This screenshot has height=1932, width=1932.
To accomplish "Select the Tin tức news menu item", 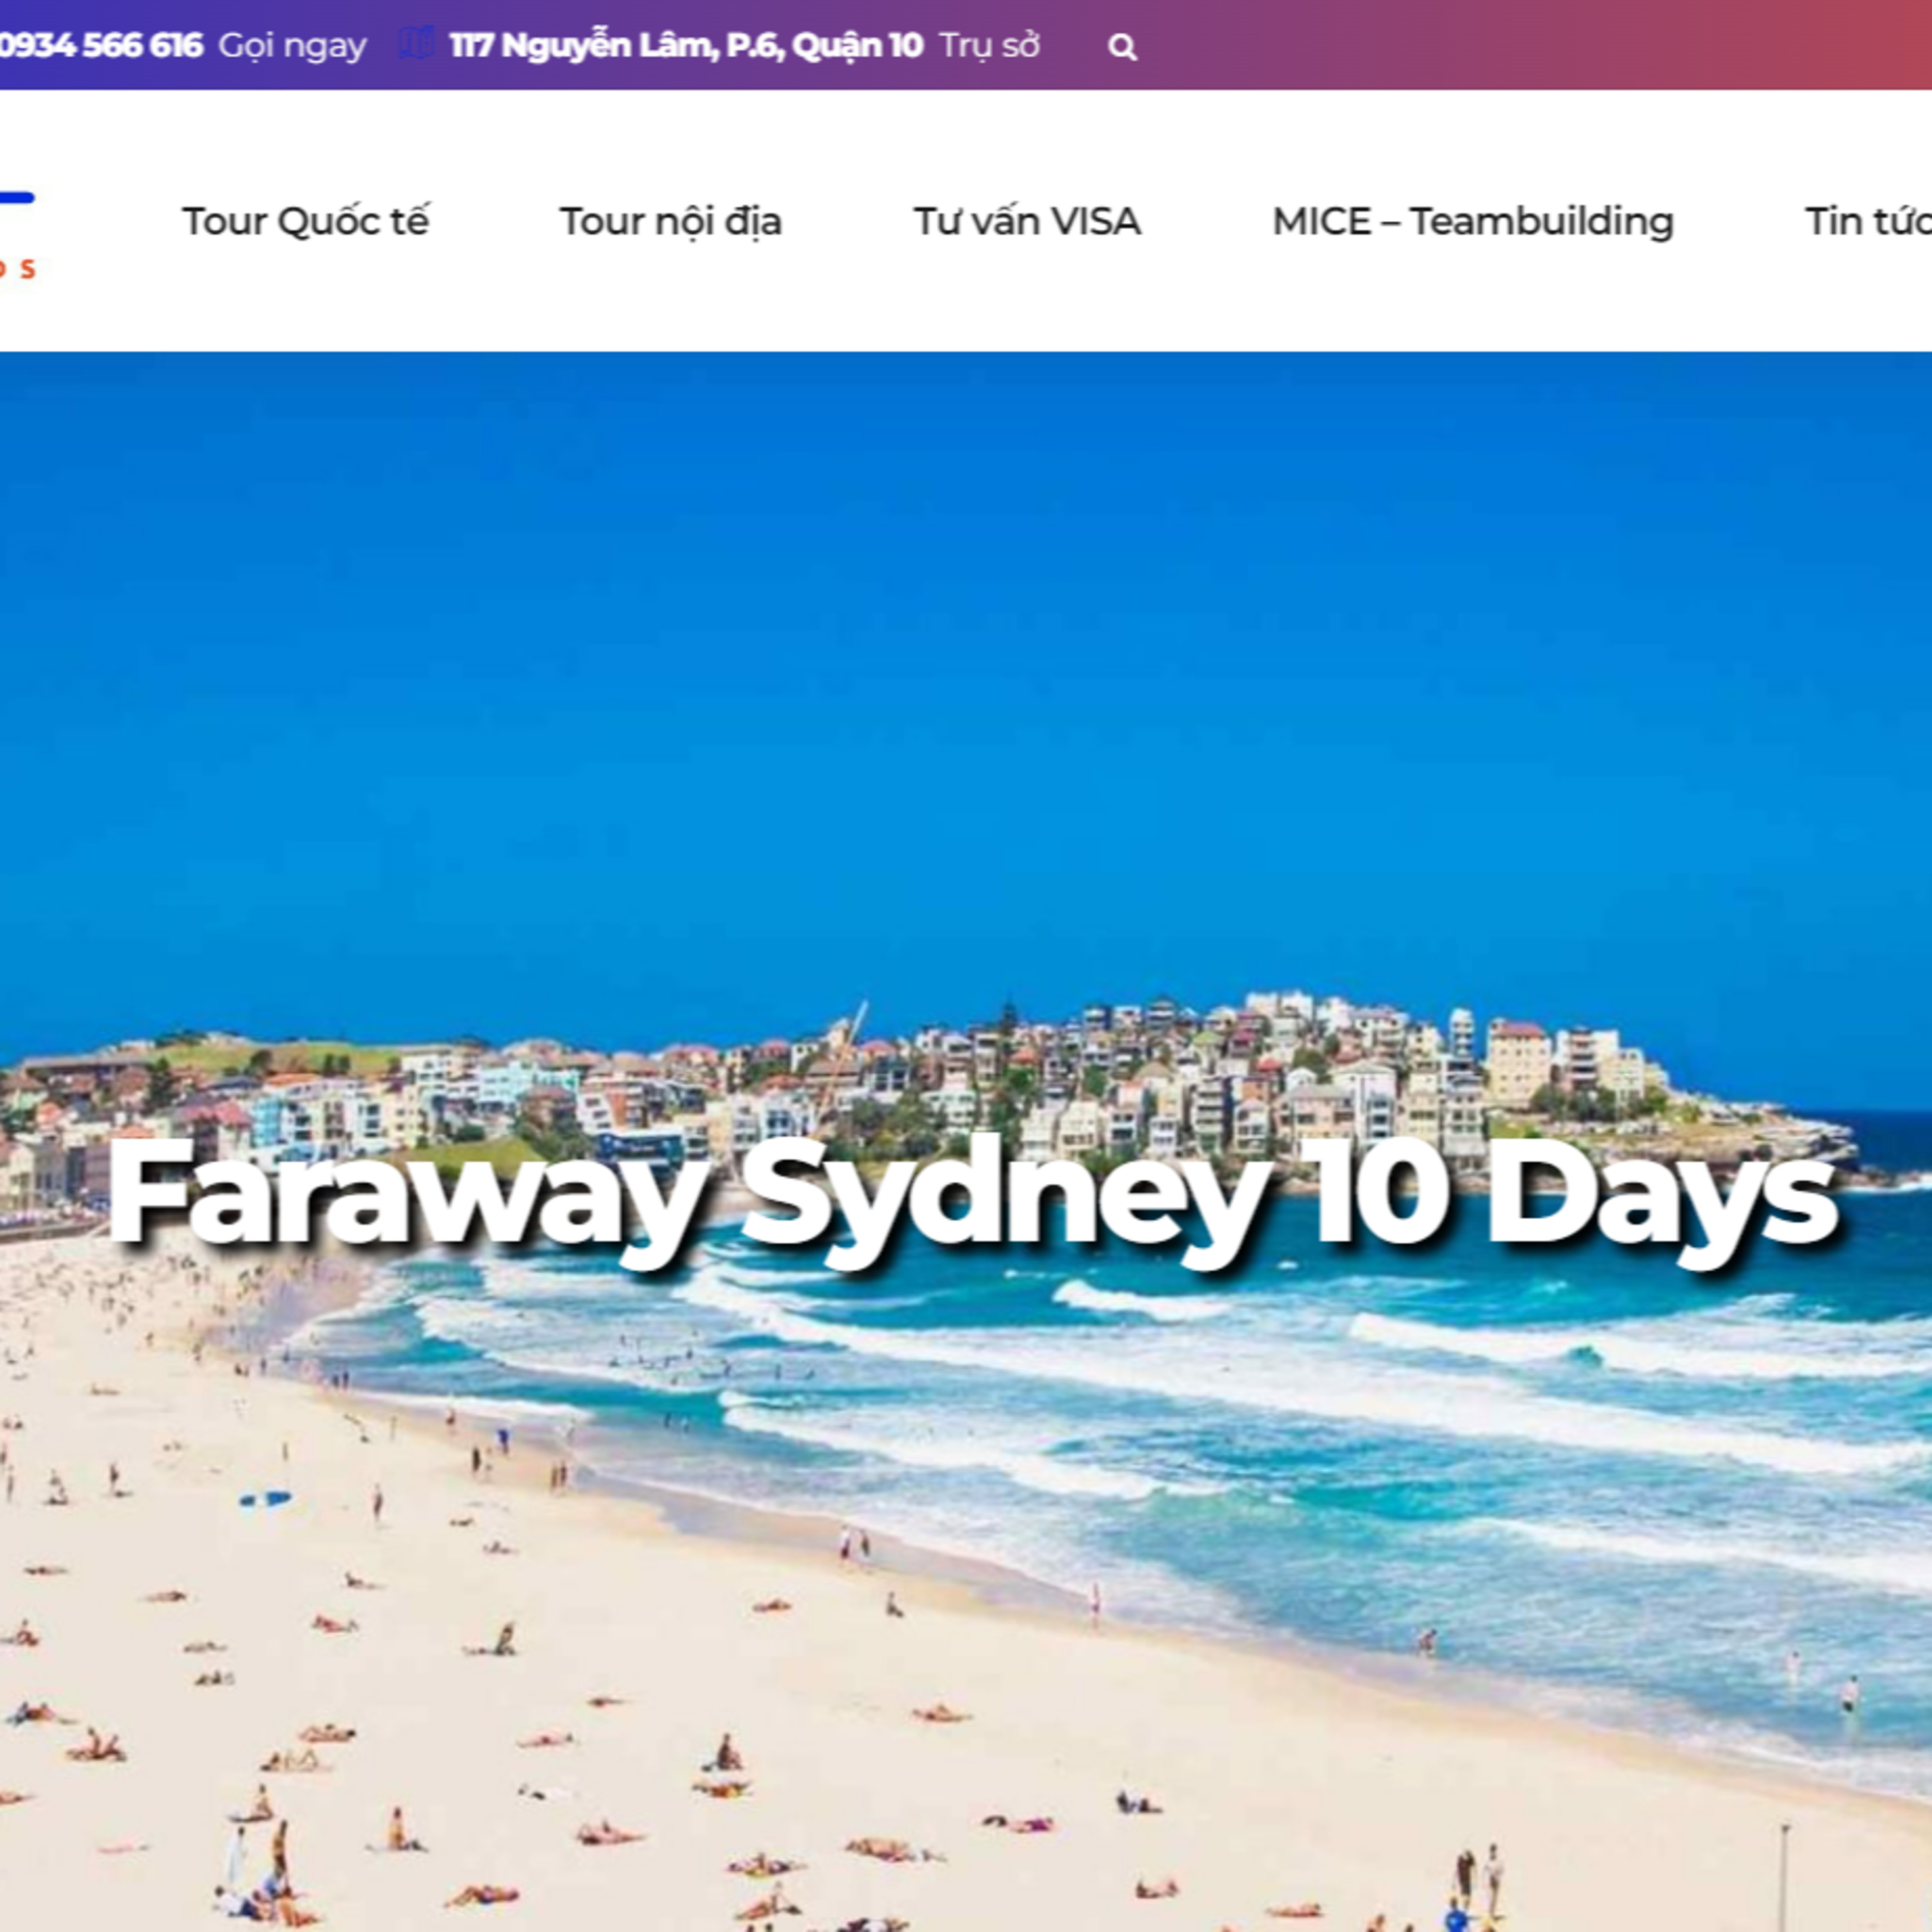I will (x=1868, y=221).
